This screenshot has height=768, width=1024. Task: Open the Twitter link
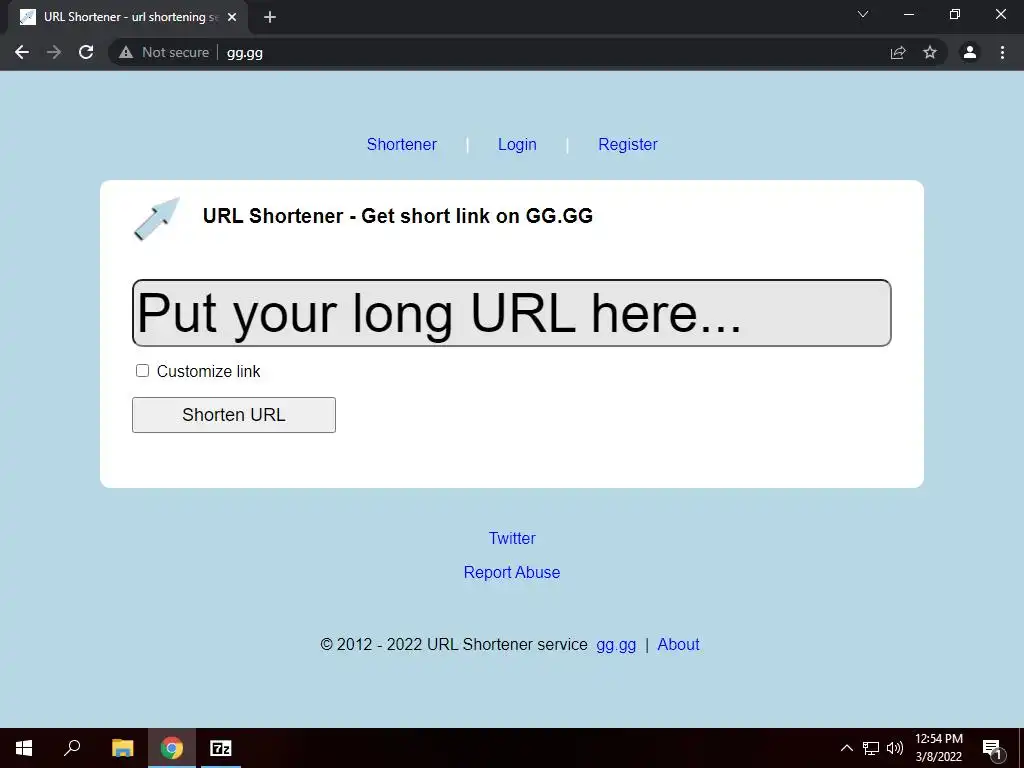(512, 538)
